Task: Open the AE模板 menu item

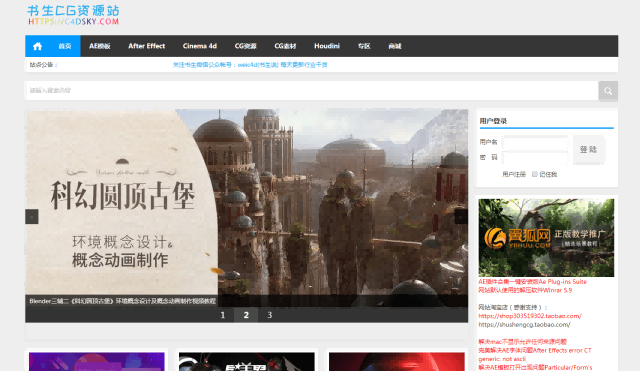Action: pyautogui.click(x=100, y=46)
